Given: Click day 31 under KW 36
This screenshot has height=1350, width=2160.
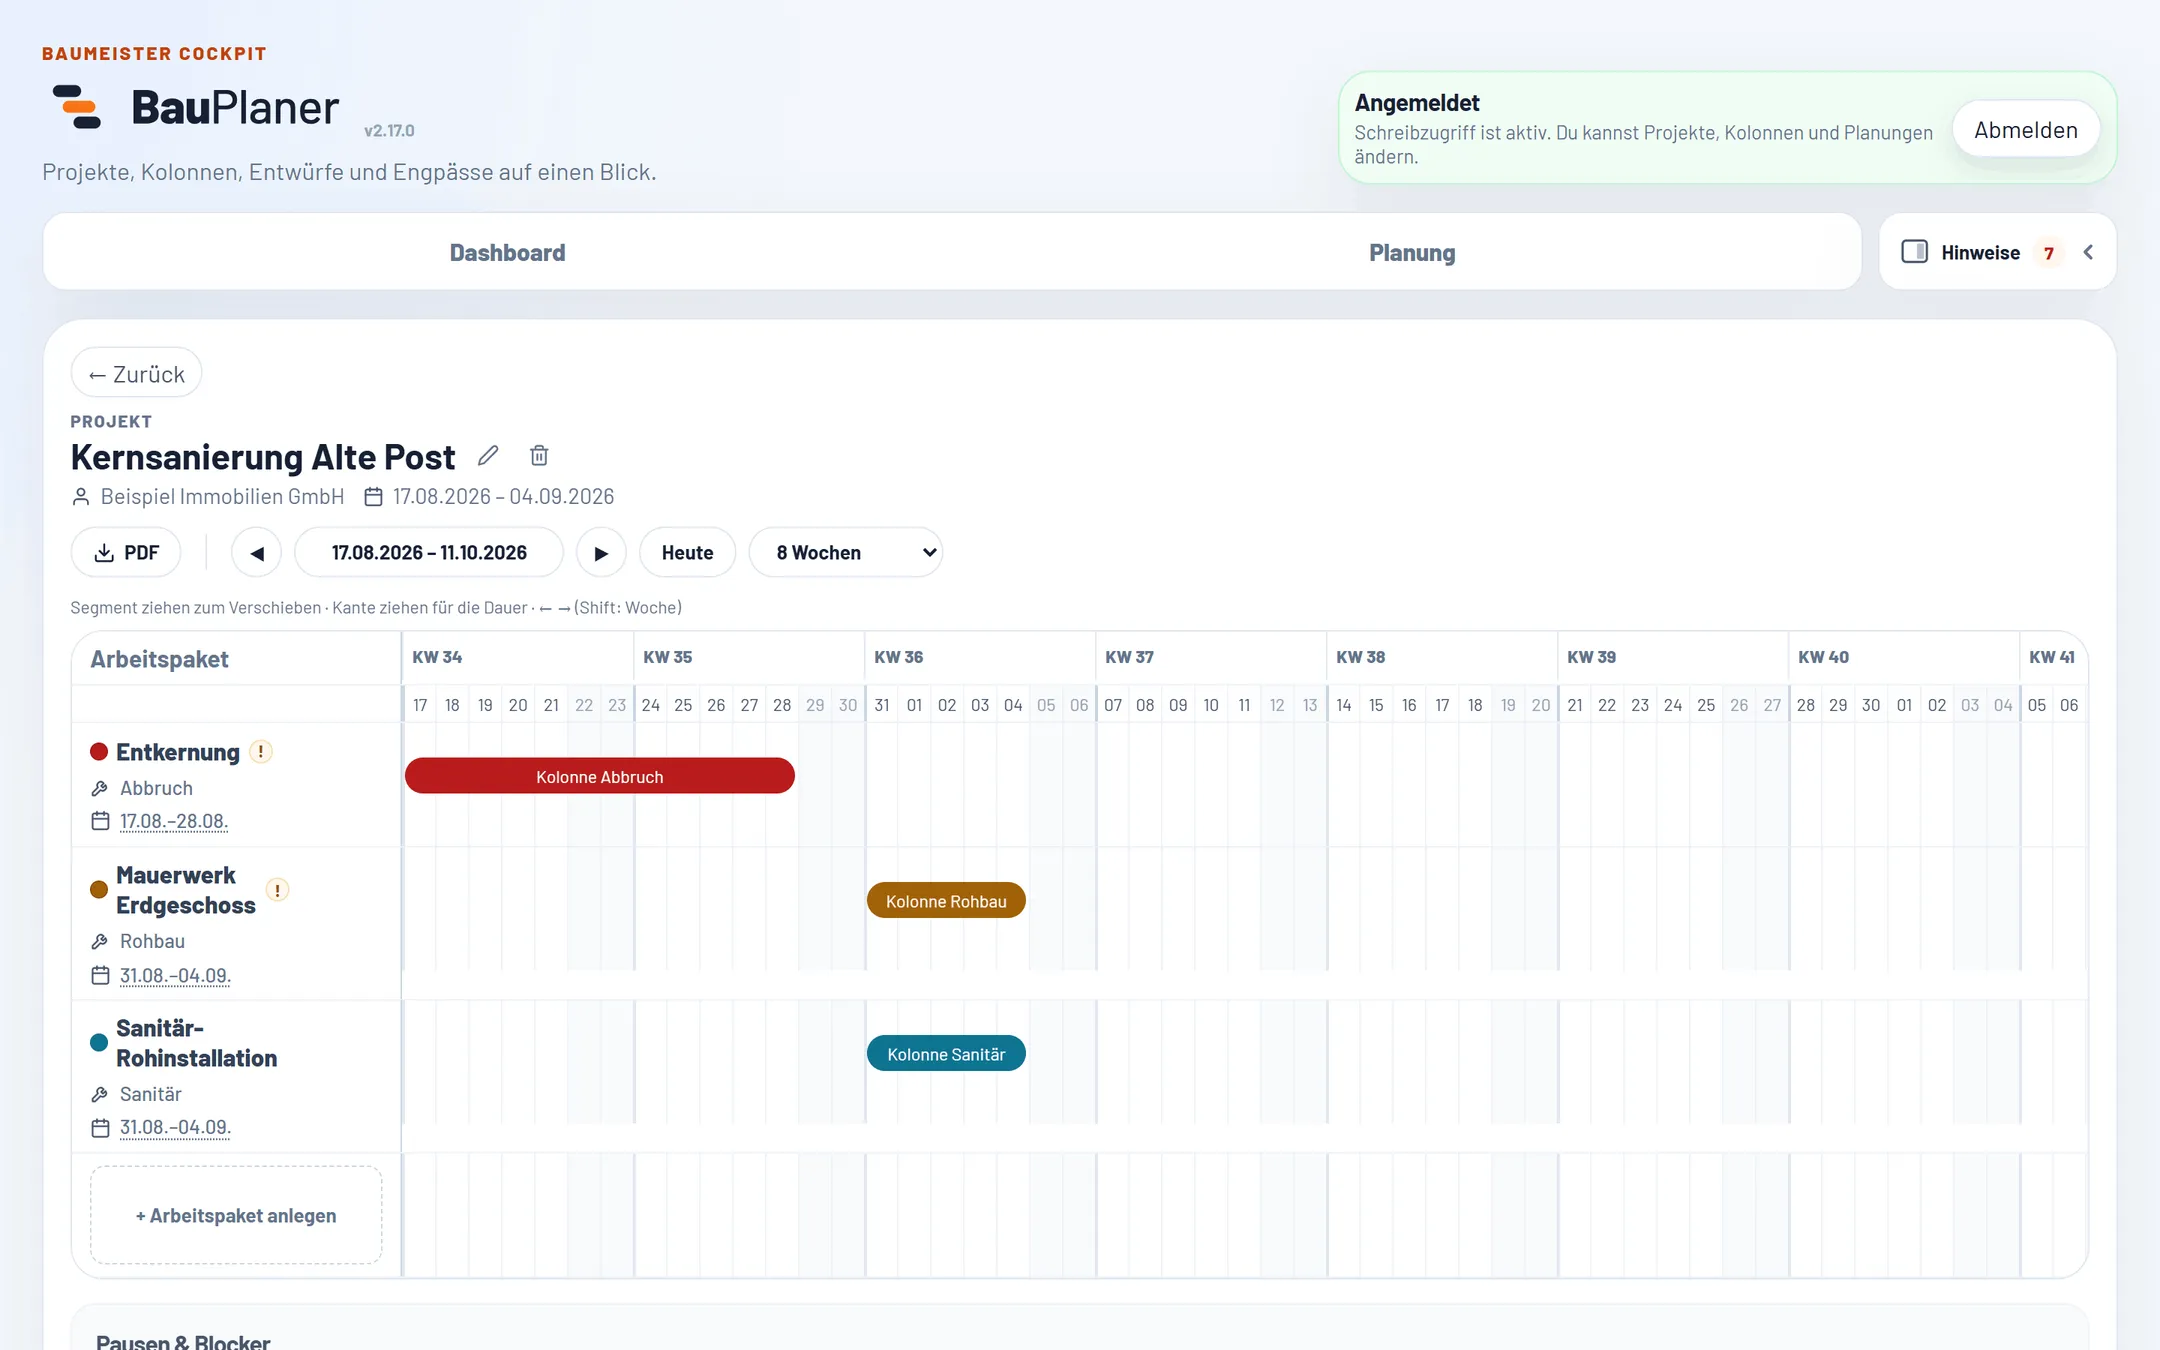Looking at the screenshot, I should click(882, 706).
